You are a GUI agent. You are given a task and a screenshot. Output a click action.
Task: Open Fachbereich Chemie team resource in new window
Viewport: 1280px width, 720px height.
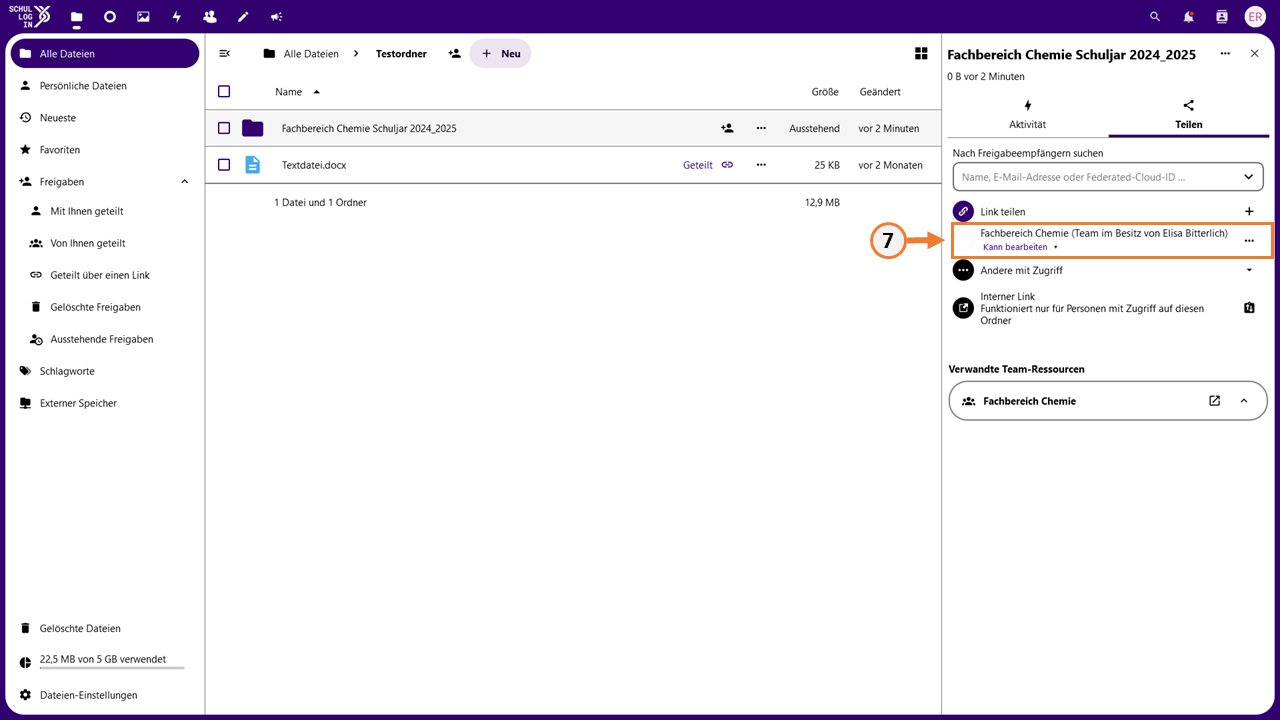tap(1214, 401)
